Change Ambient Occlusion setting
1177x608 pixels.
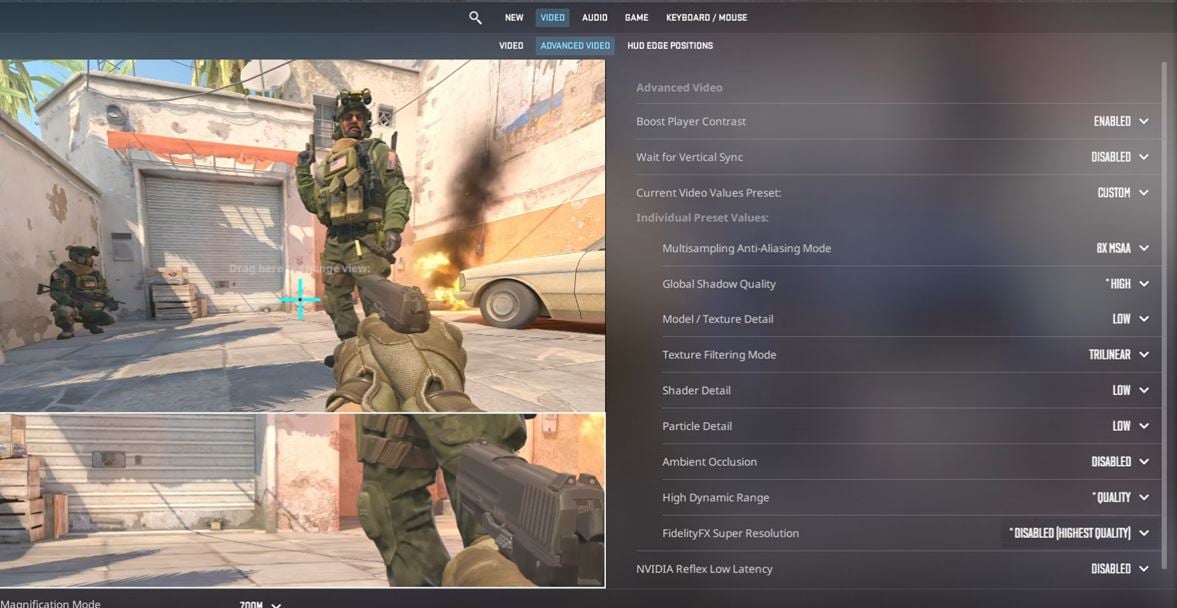pos(1121,462)
